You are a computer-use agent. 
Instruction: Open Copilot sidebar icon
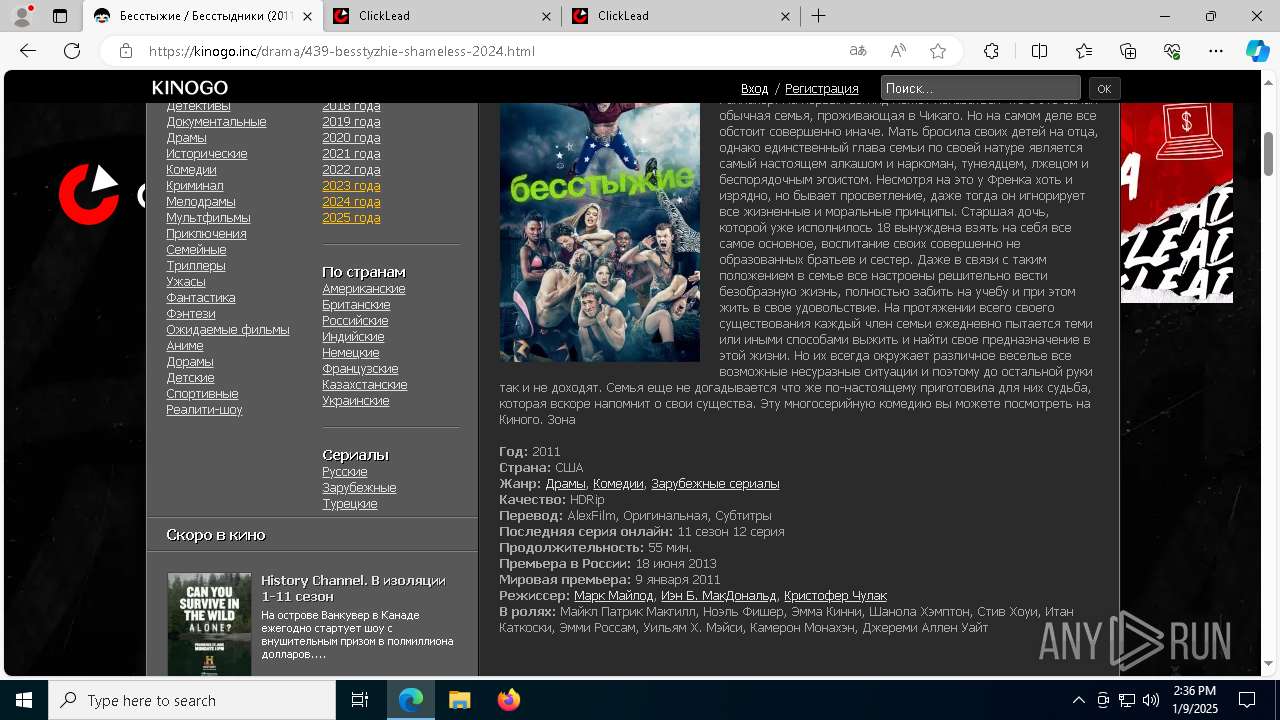pyautogui.click(x=1257, y=51)
